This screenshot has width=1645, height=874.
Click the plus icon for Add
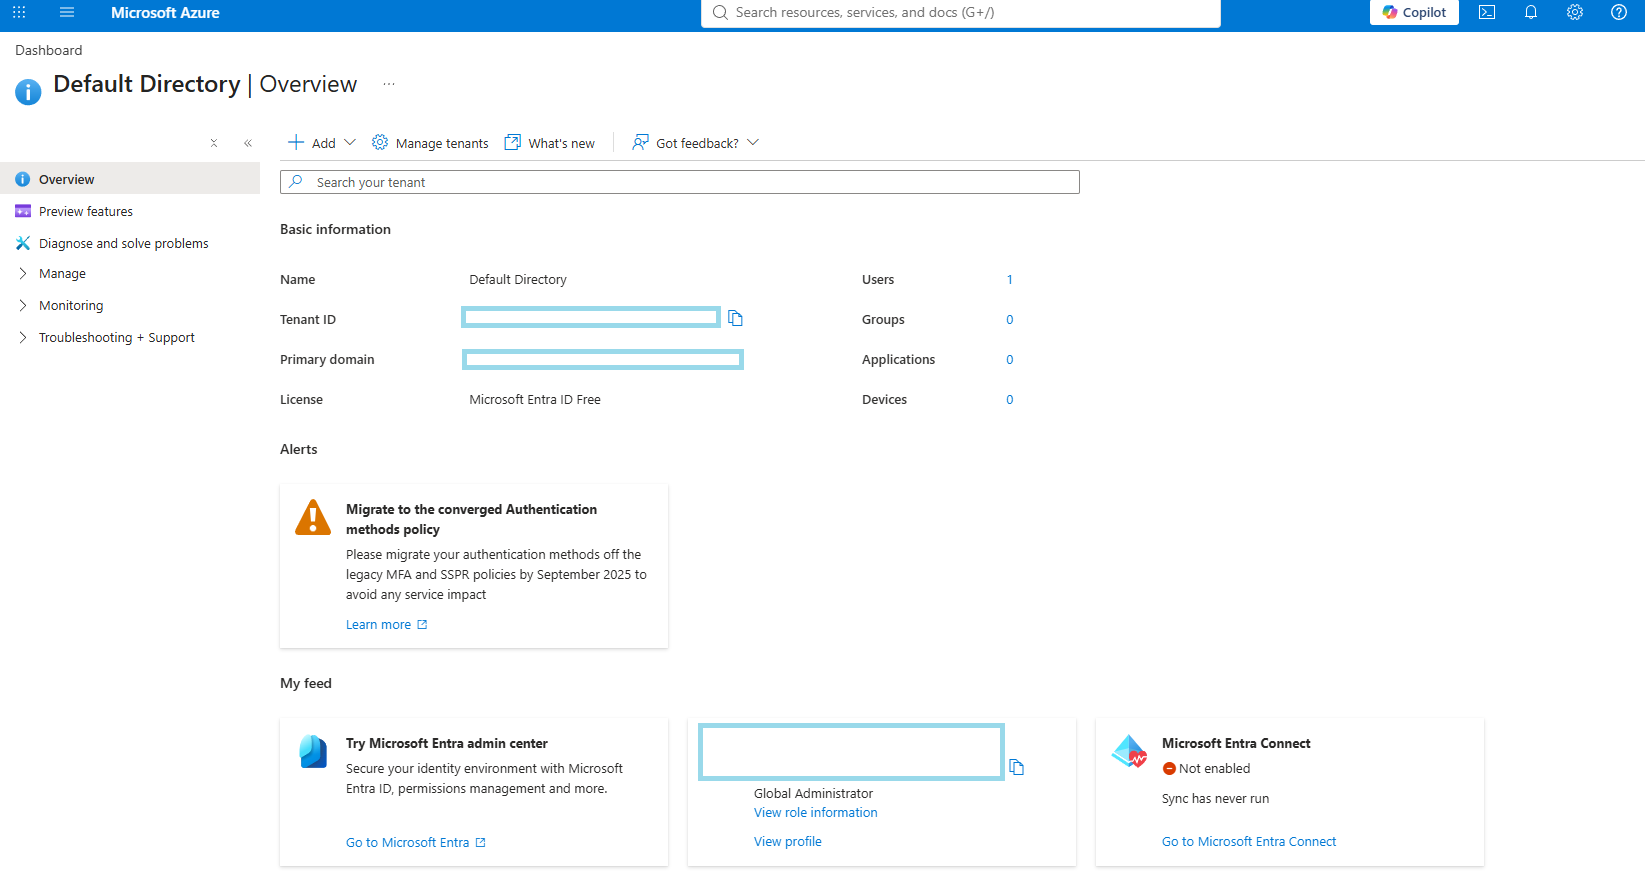(296, 142)
